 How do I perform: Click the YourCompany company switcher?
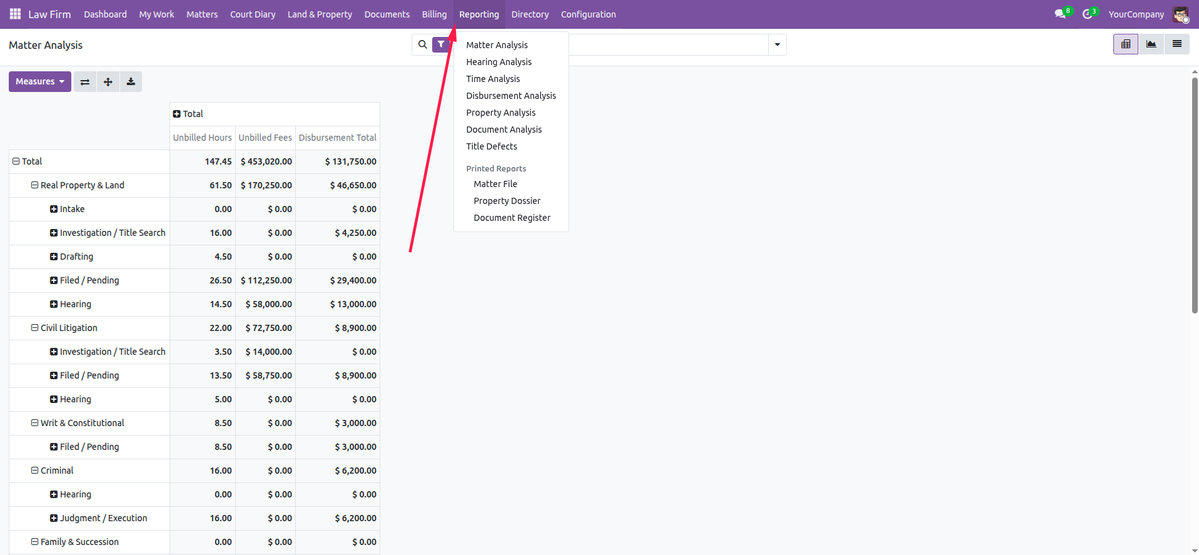[x=1136, y=15]
